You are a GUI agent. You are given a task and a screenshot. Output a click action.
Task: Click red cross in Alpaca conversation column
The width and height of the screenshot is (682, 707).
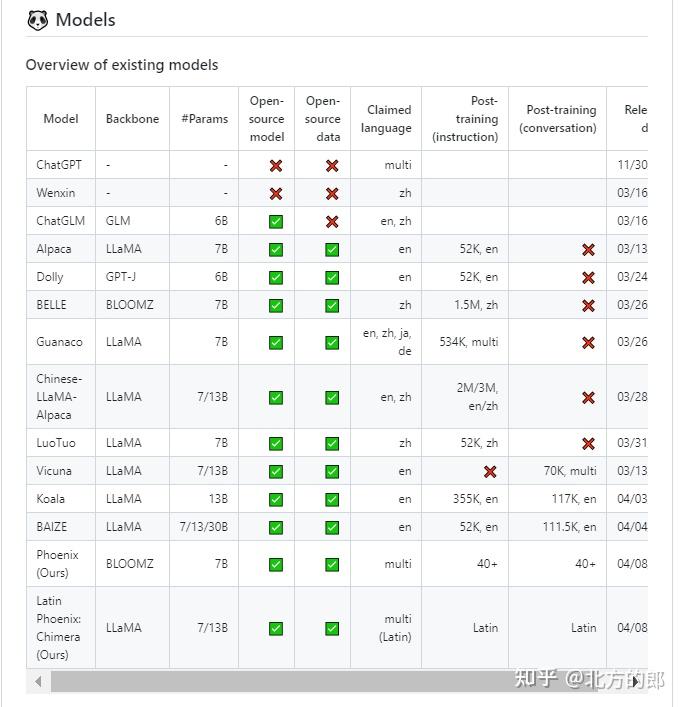(x=588, y=250)
